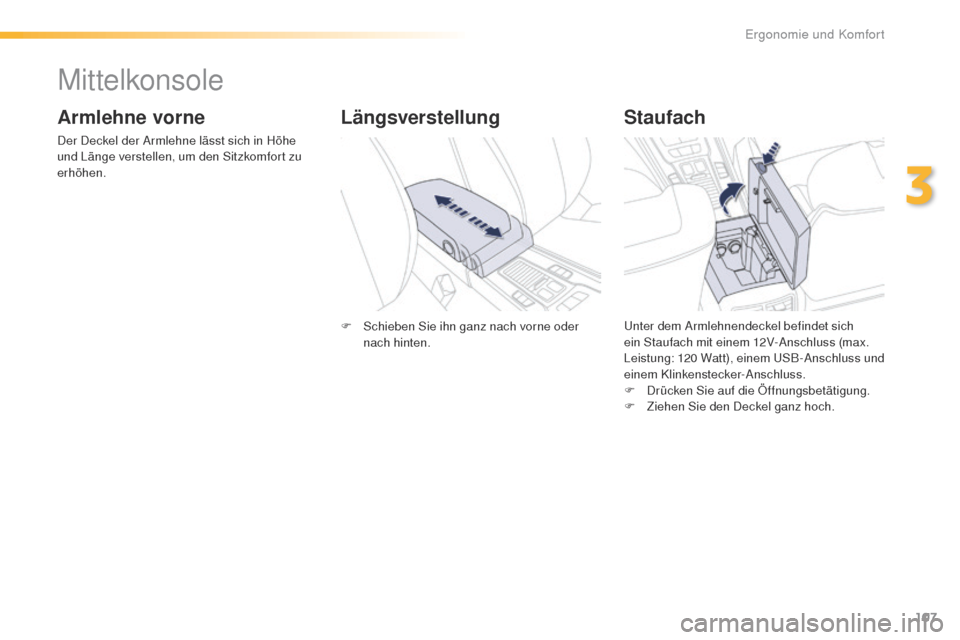Select the line starting "Leistung: 120 Watt)"

pyautogui.click(x=754, y=358)
